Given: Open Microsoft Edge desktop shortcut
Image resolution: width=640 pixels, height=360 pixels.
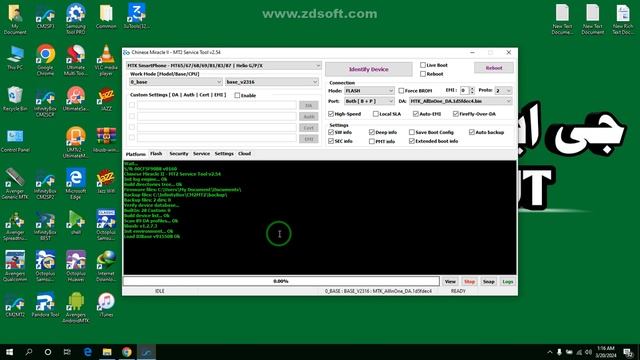Looking at the screenshot, I should (76, 184).
